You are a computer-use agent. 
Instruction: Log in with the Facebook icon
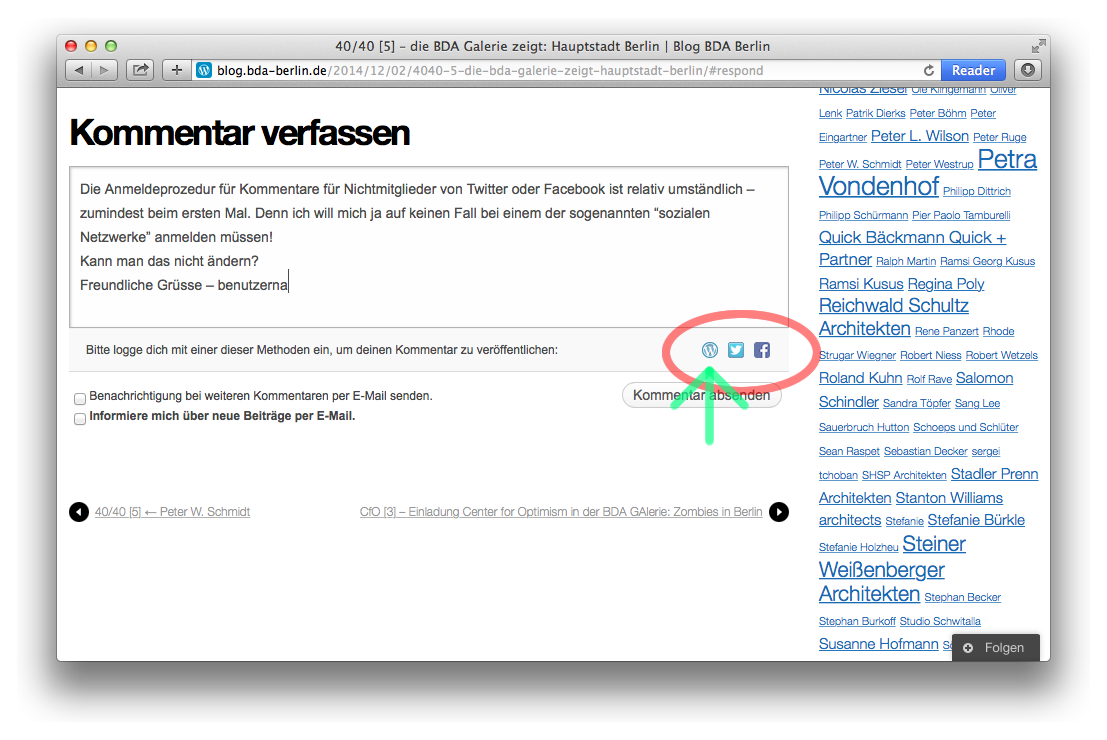[762, 350]
